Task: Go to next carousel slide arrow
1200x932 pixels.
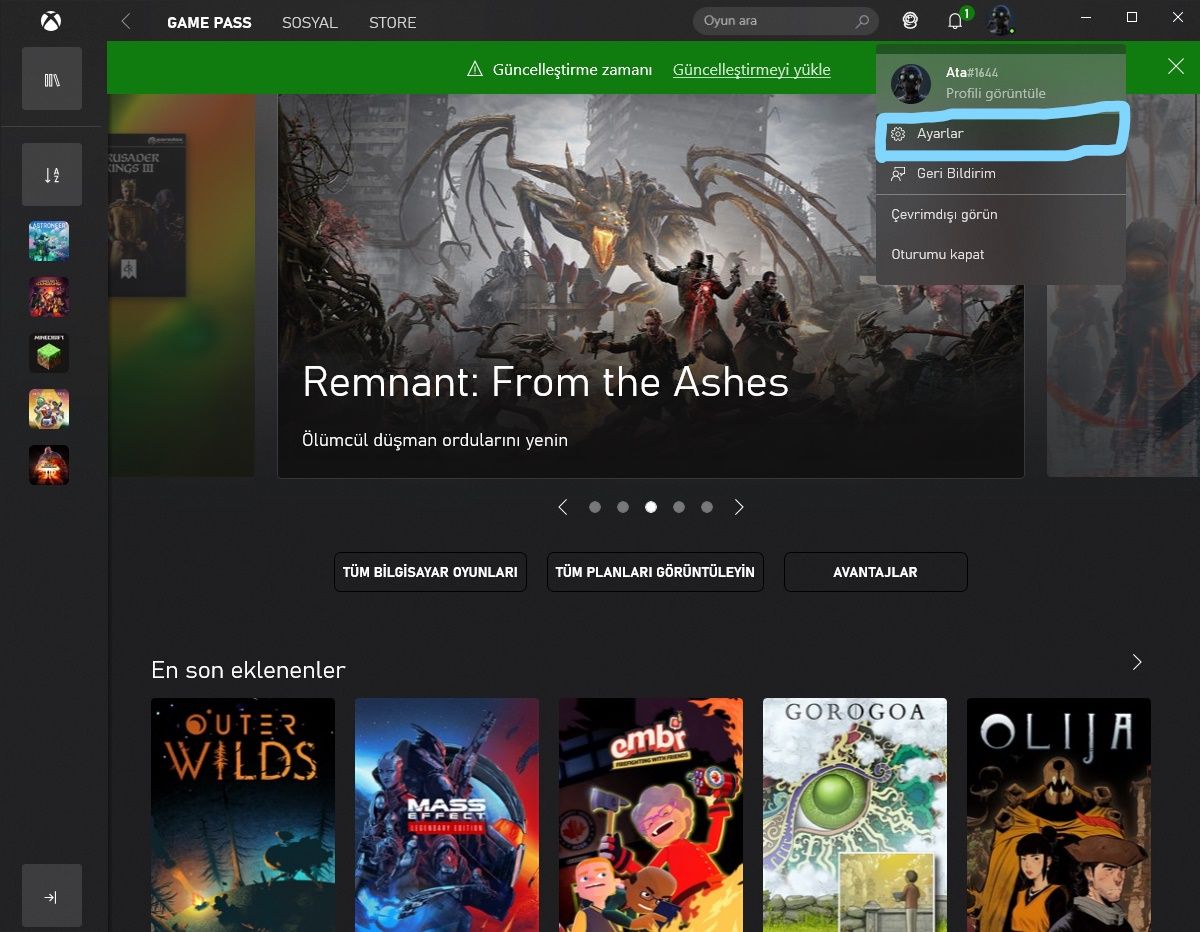Action: point(739,507)
